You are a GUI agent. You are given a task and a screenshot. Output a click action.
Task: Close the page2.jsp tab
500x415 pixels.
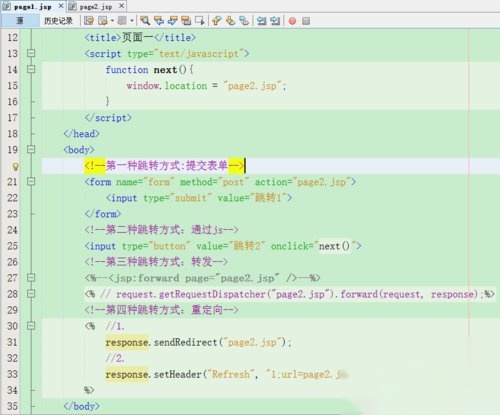122,6
